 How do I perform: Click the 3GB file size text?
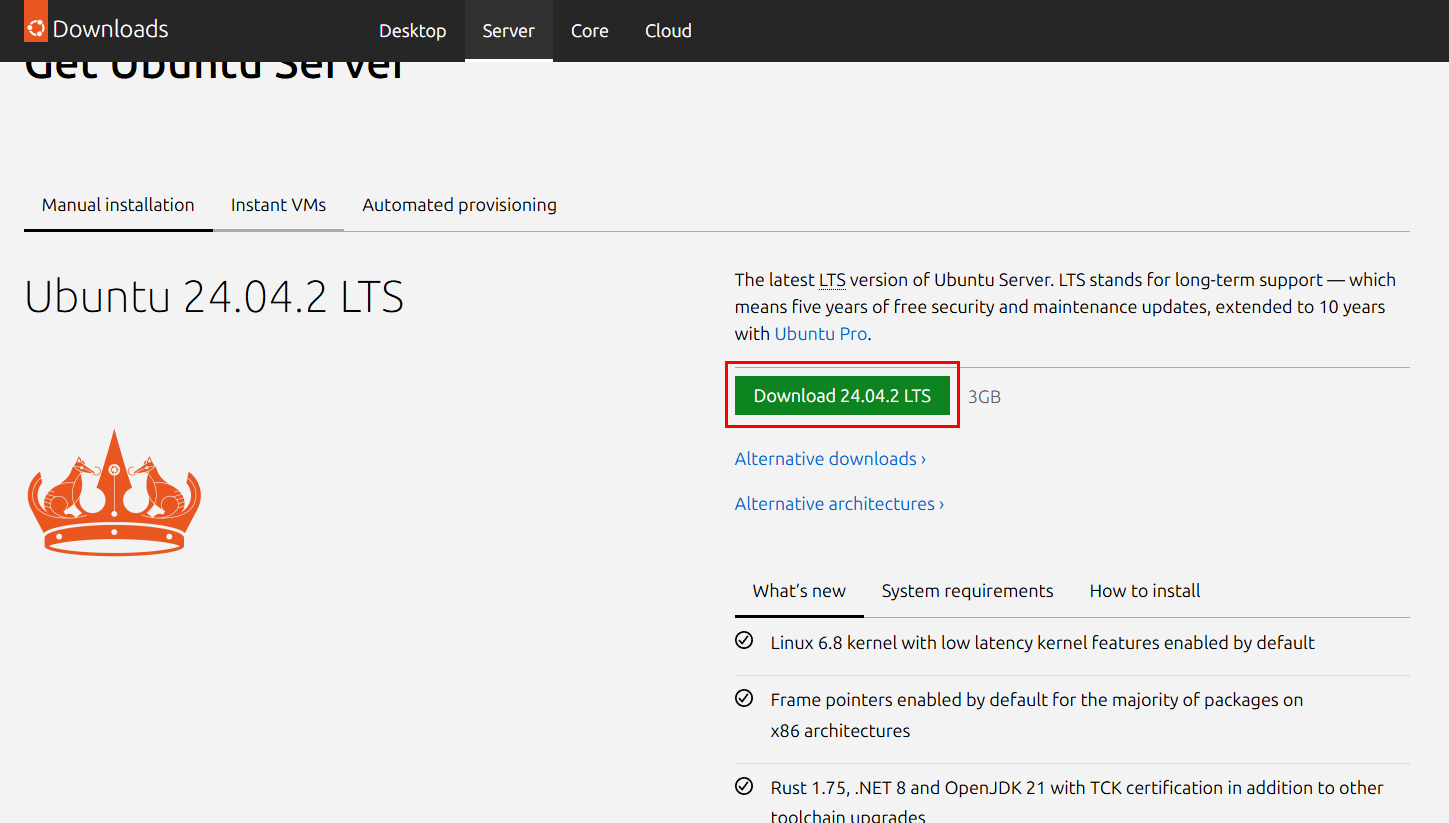984,397
